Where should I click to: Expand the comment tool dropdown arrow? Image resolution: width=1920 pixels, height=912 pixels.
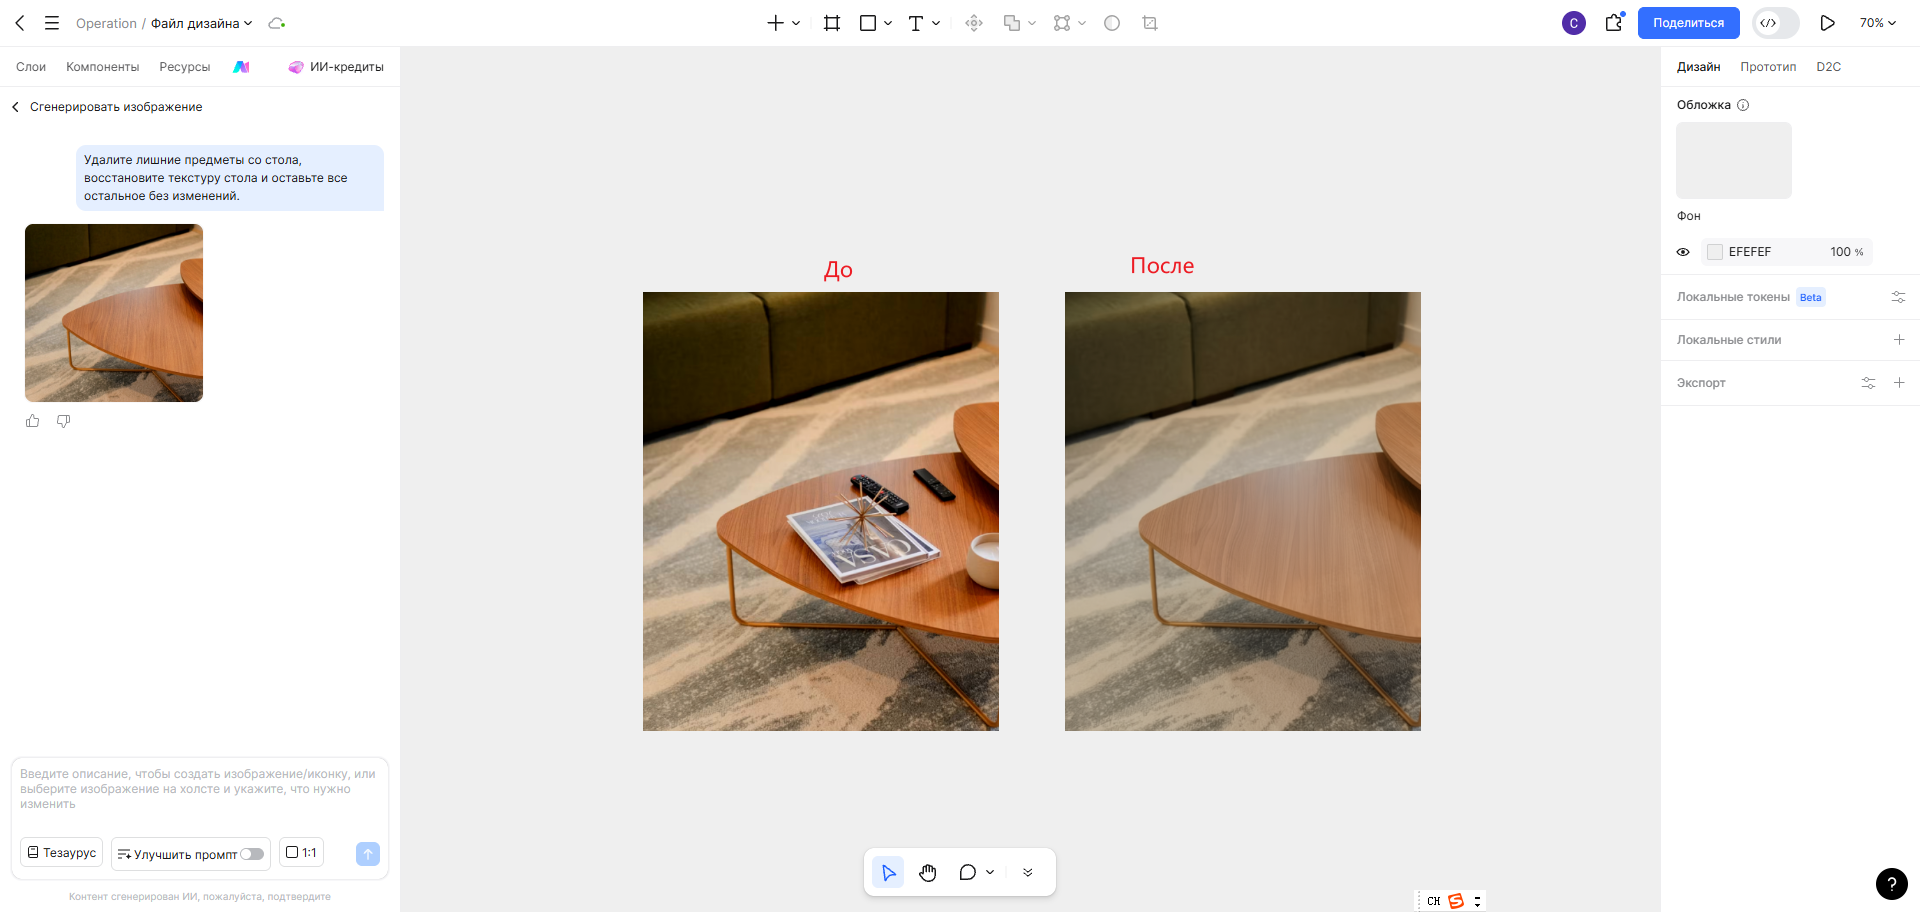[990, 872]
